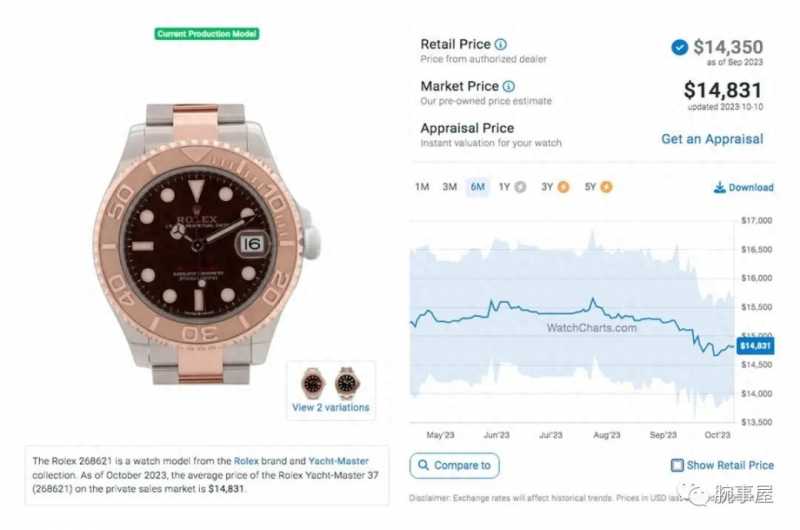Select the 3M time range
The image size is (800, 530).
click(449, 187)
